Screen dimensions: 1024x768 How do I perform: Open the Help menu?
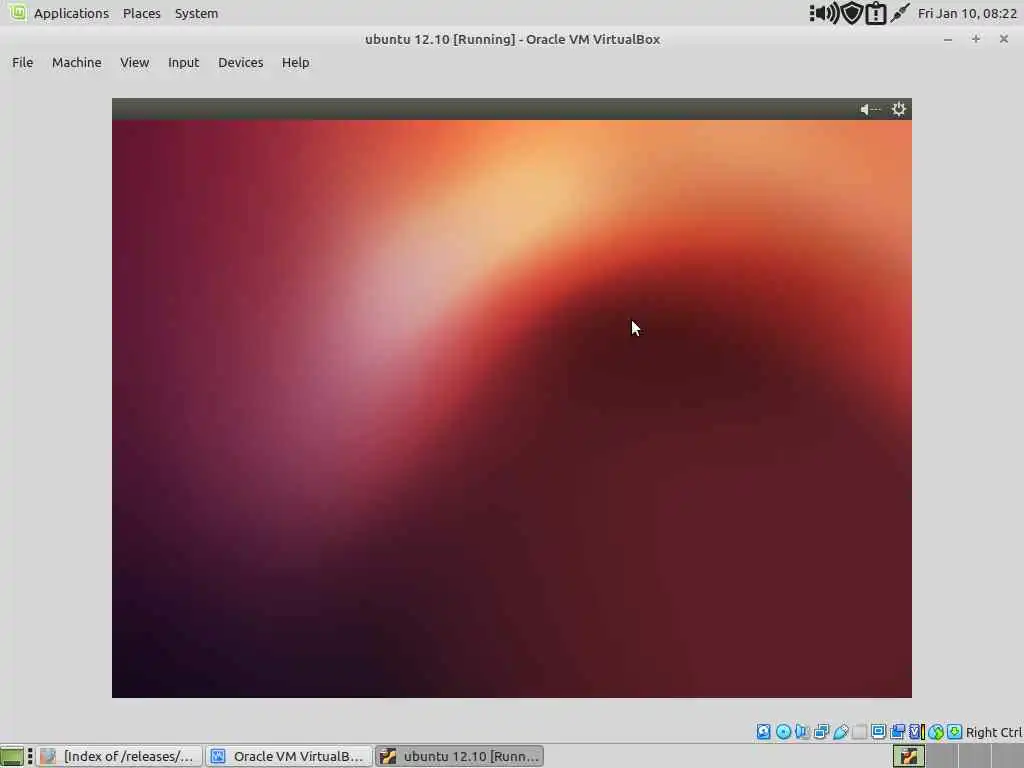(x=295, y=63)
